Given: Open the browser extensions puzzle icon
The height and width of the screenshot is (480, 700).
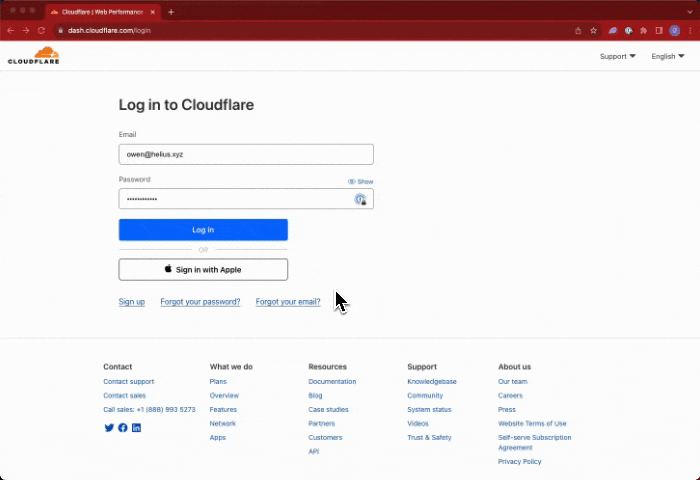Looking at the screenshot, I should 643,30.
